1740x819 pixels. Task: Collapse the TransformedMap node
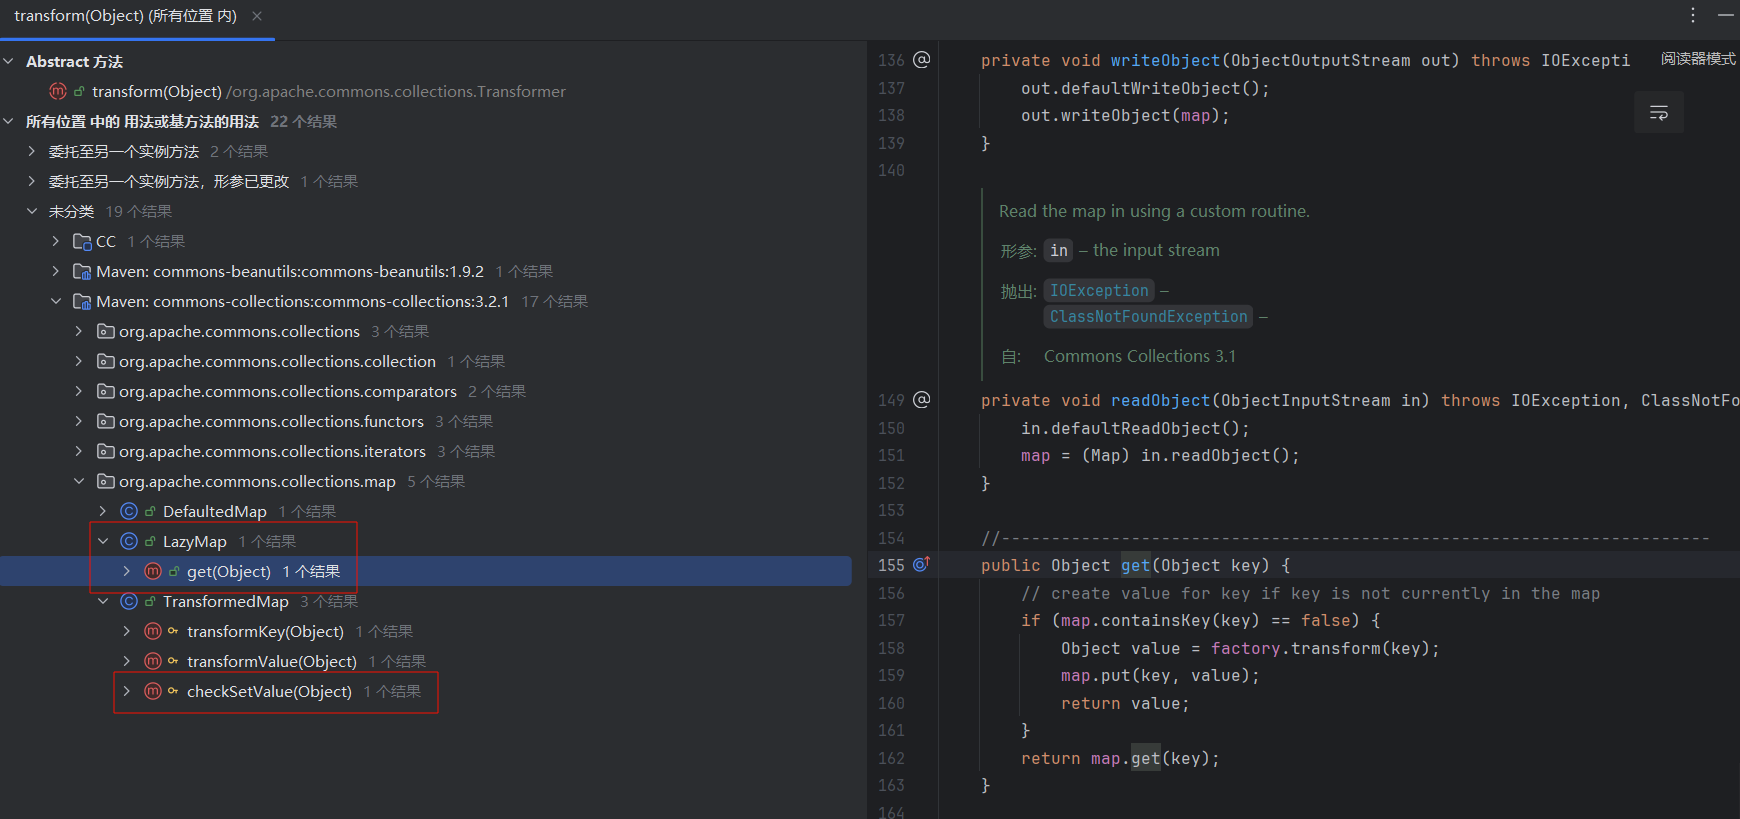[103, 601]
